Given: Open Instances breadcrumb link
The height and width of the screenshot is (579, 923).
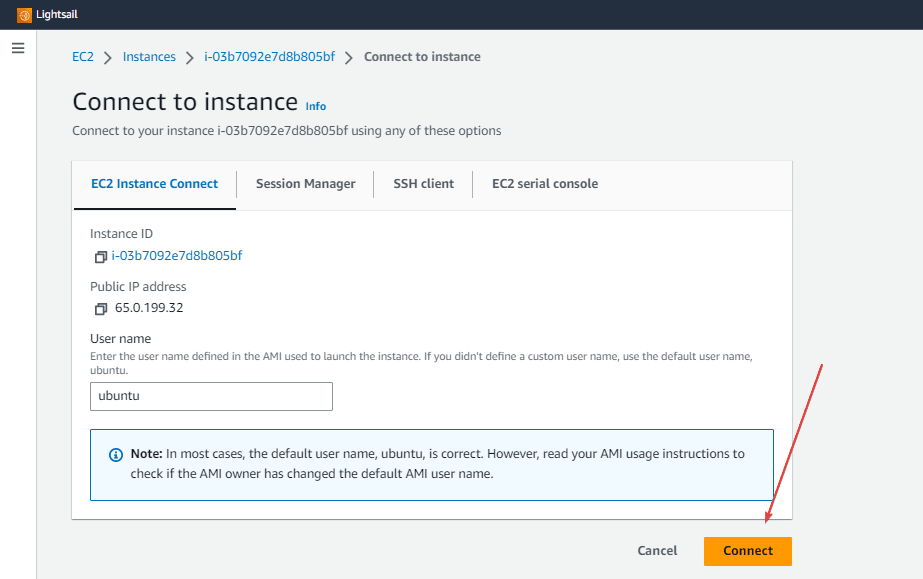Looking at the screenshot, I should coord(149,57).
